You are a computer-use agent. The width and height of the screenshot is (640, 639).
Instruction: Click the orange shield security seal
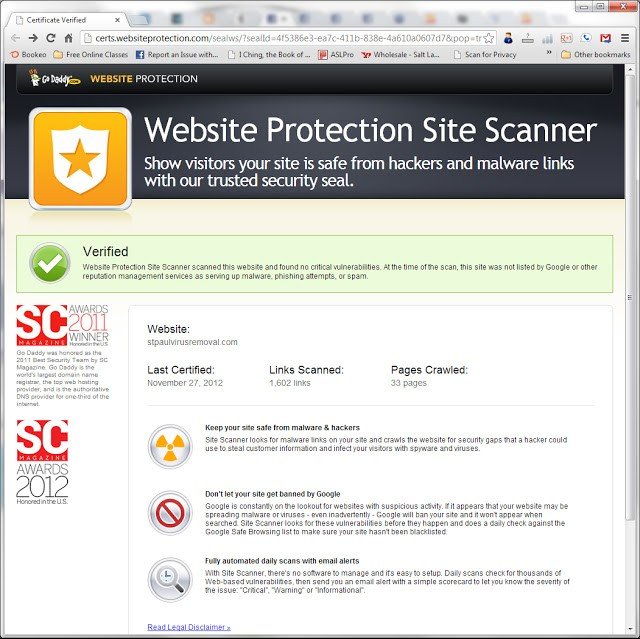(80, 159)
